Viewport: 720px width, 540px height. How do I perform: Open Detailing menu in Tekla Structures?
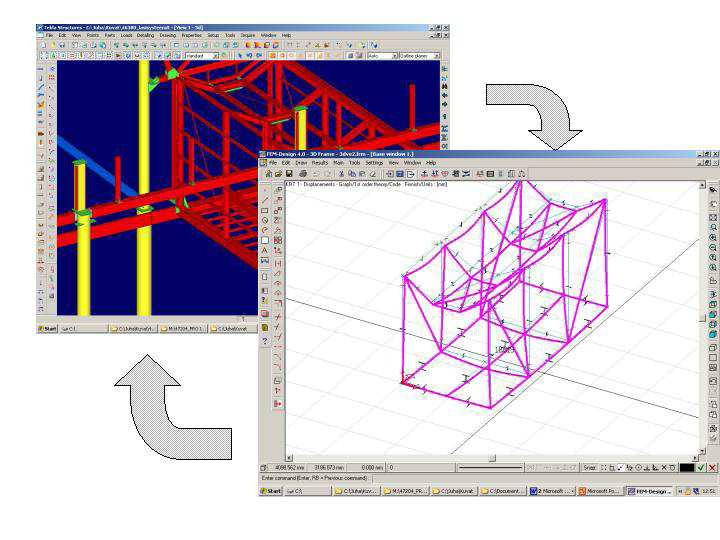(146, 35)
